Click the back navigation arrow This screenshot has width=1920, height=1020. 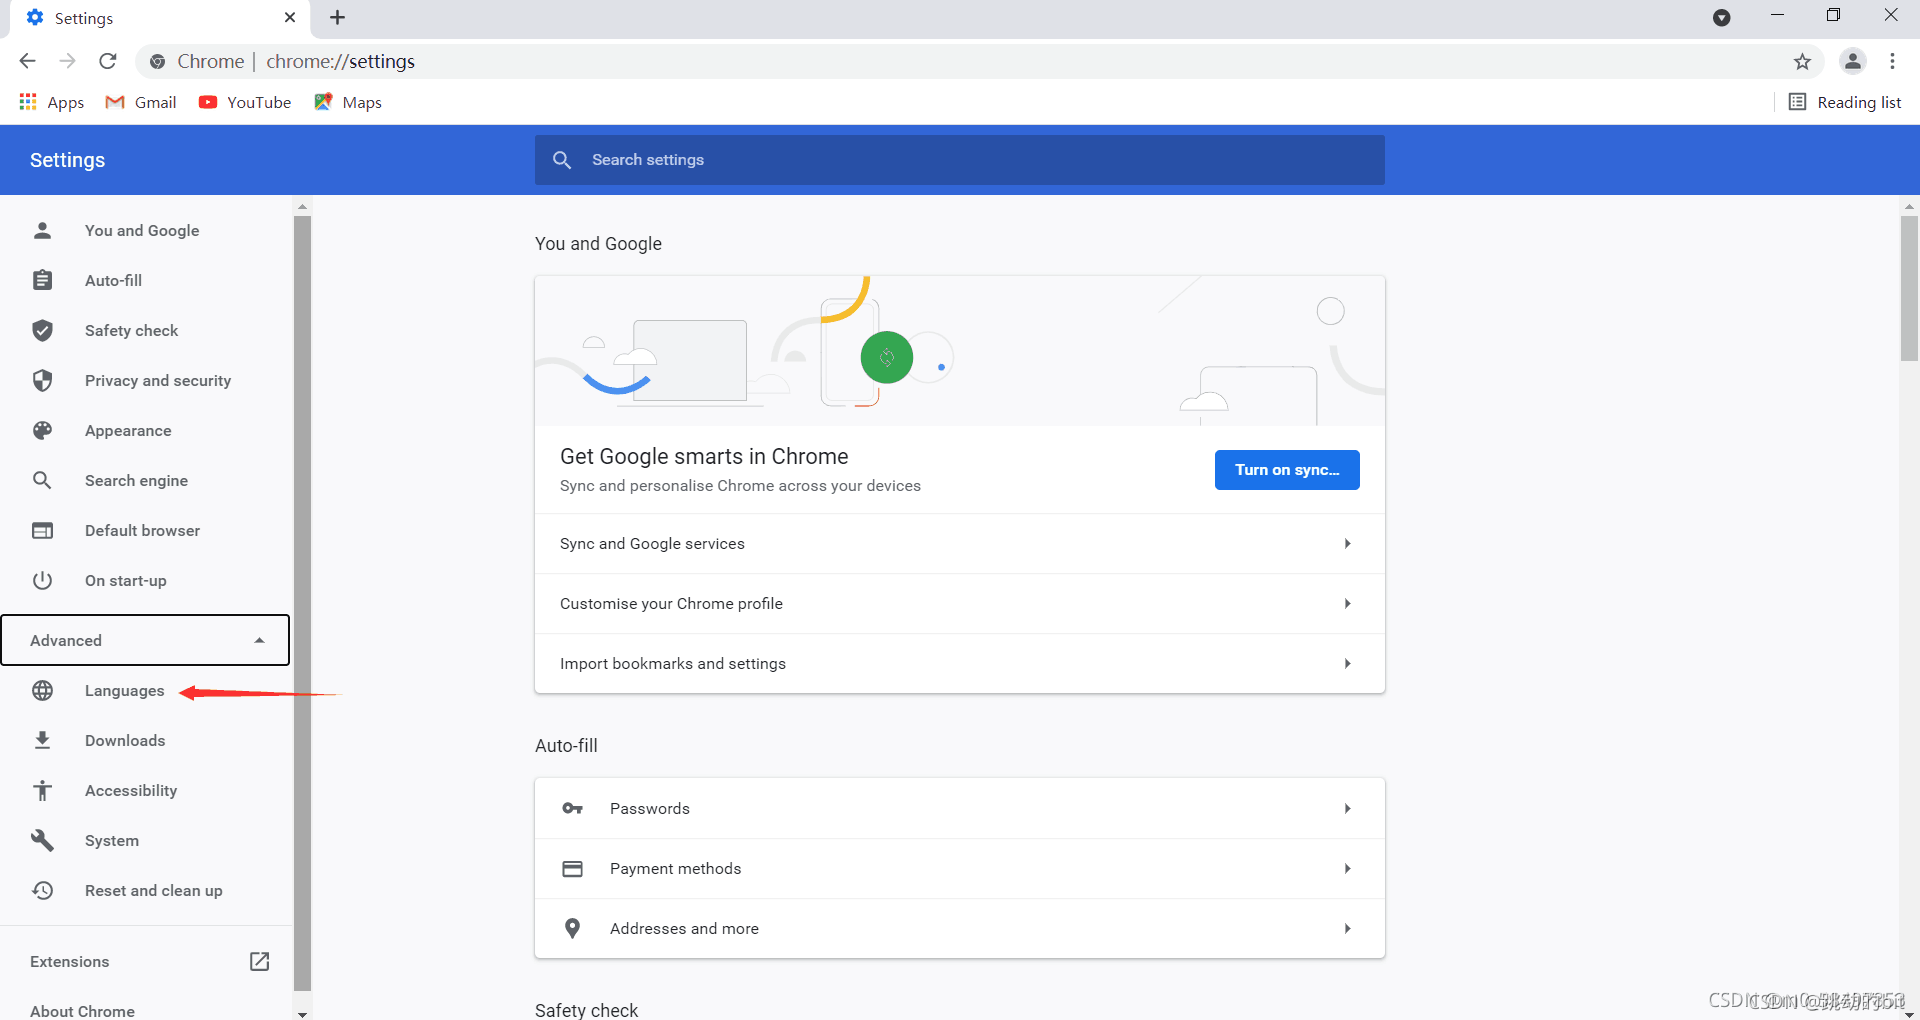pyautogui.click(x=27, y=61)
